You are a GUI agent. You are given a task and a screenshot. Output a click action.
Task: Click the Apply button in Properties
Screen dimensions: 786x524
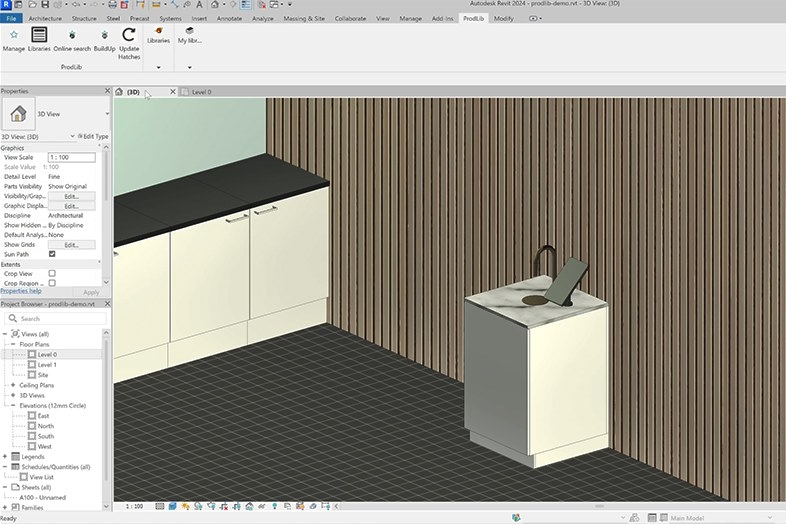click(91, 292)
